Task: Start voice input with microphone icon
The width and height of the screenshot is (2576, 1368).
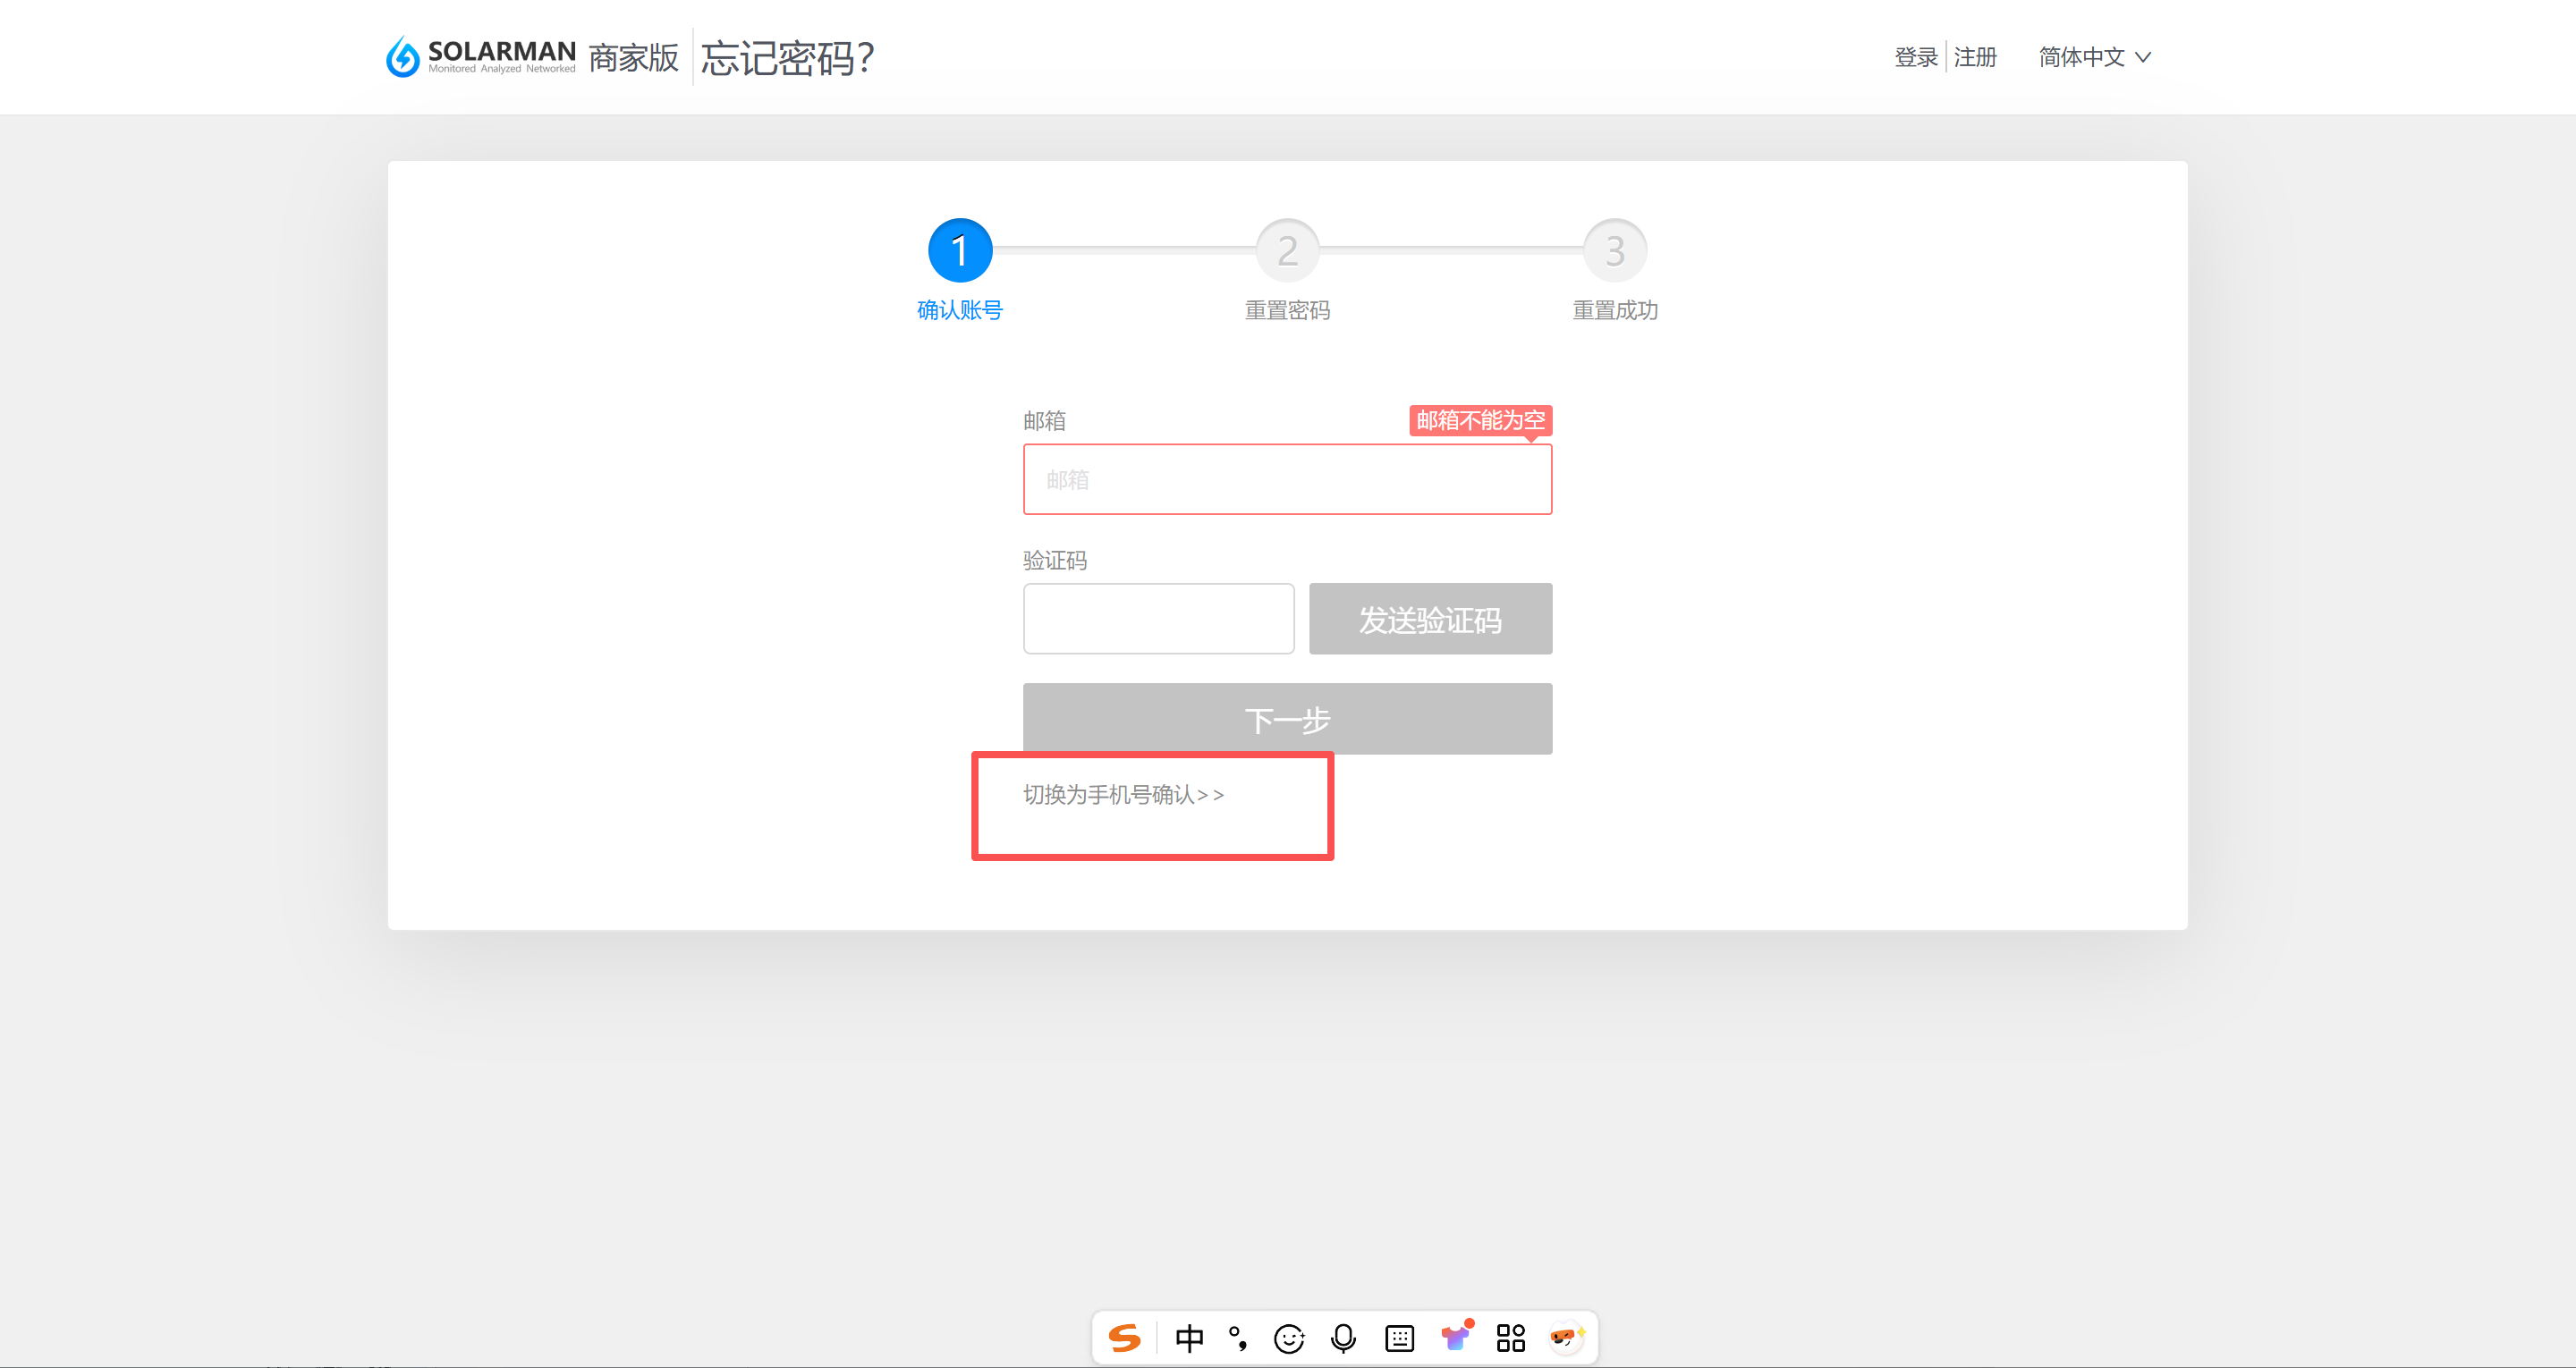Action: click(x=1343, y=1338)
